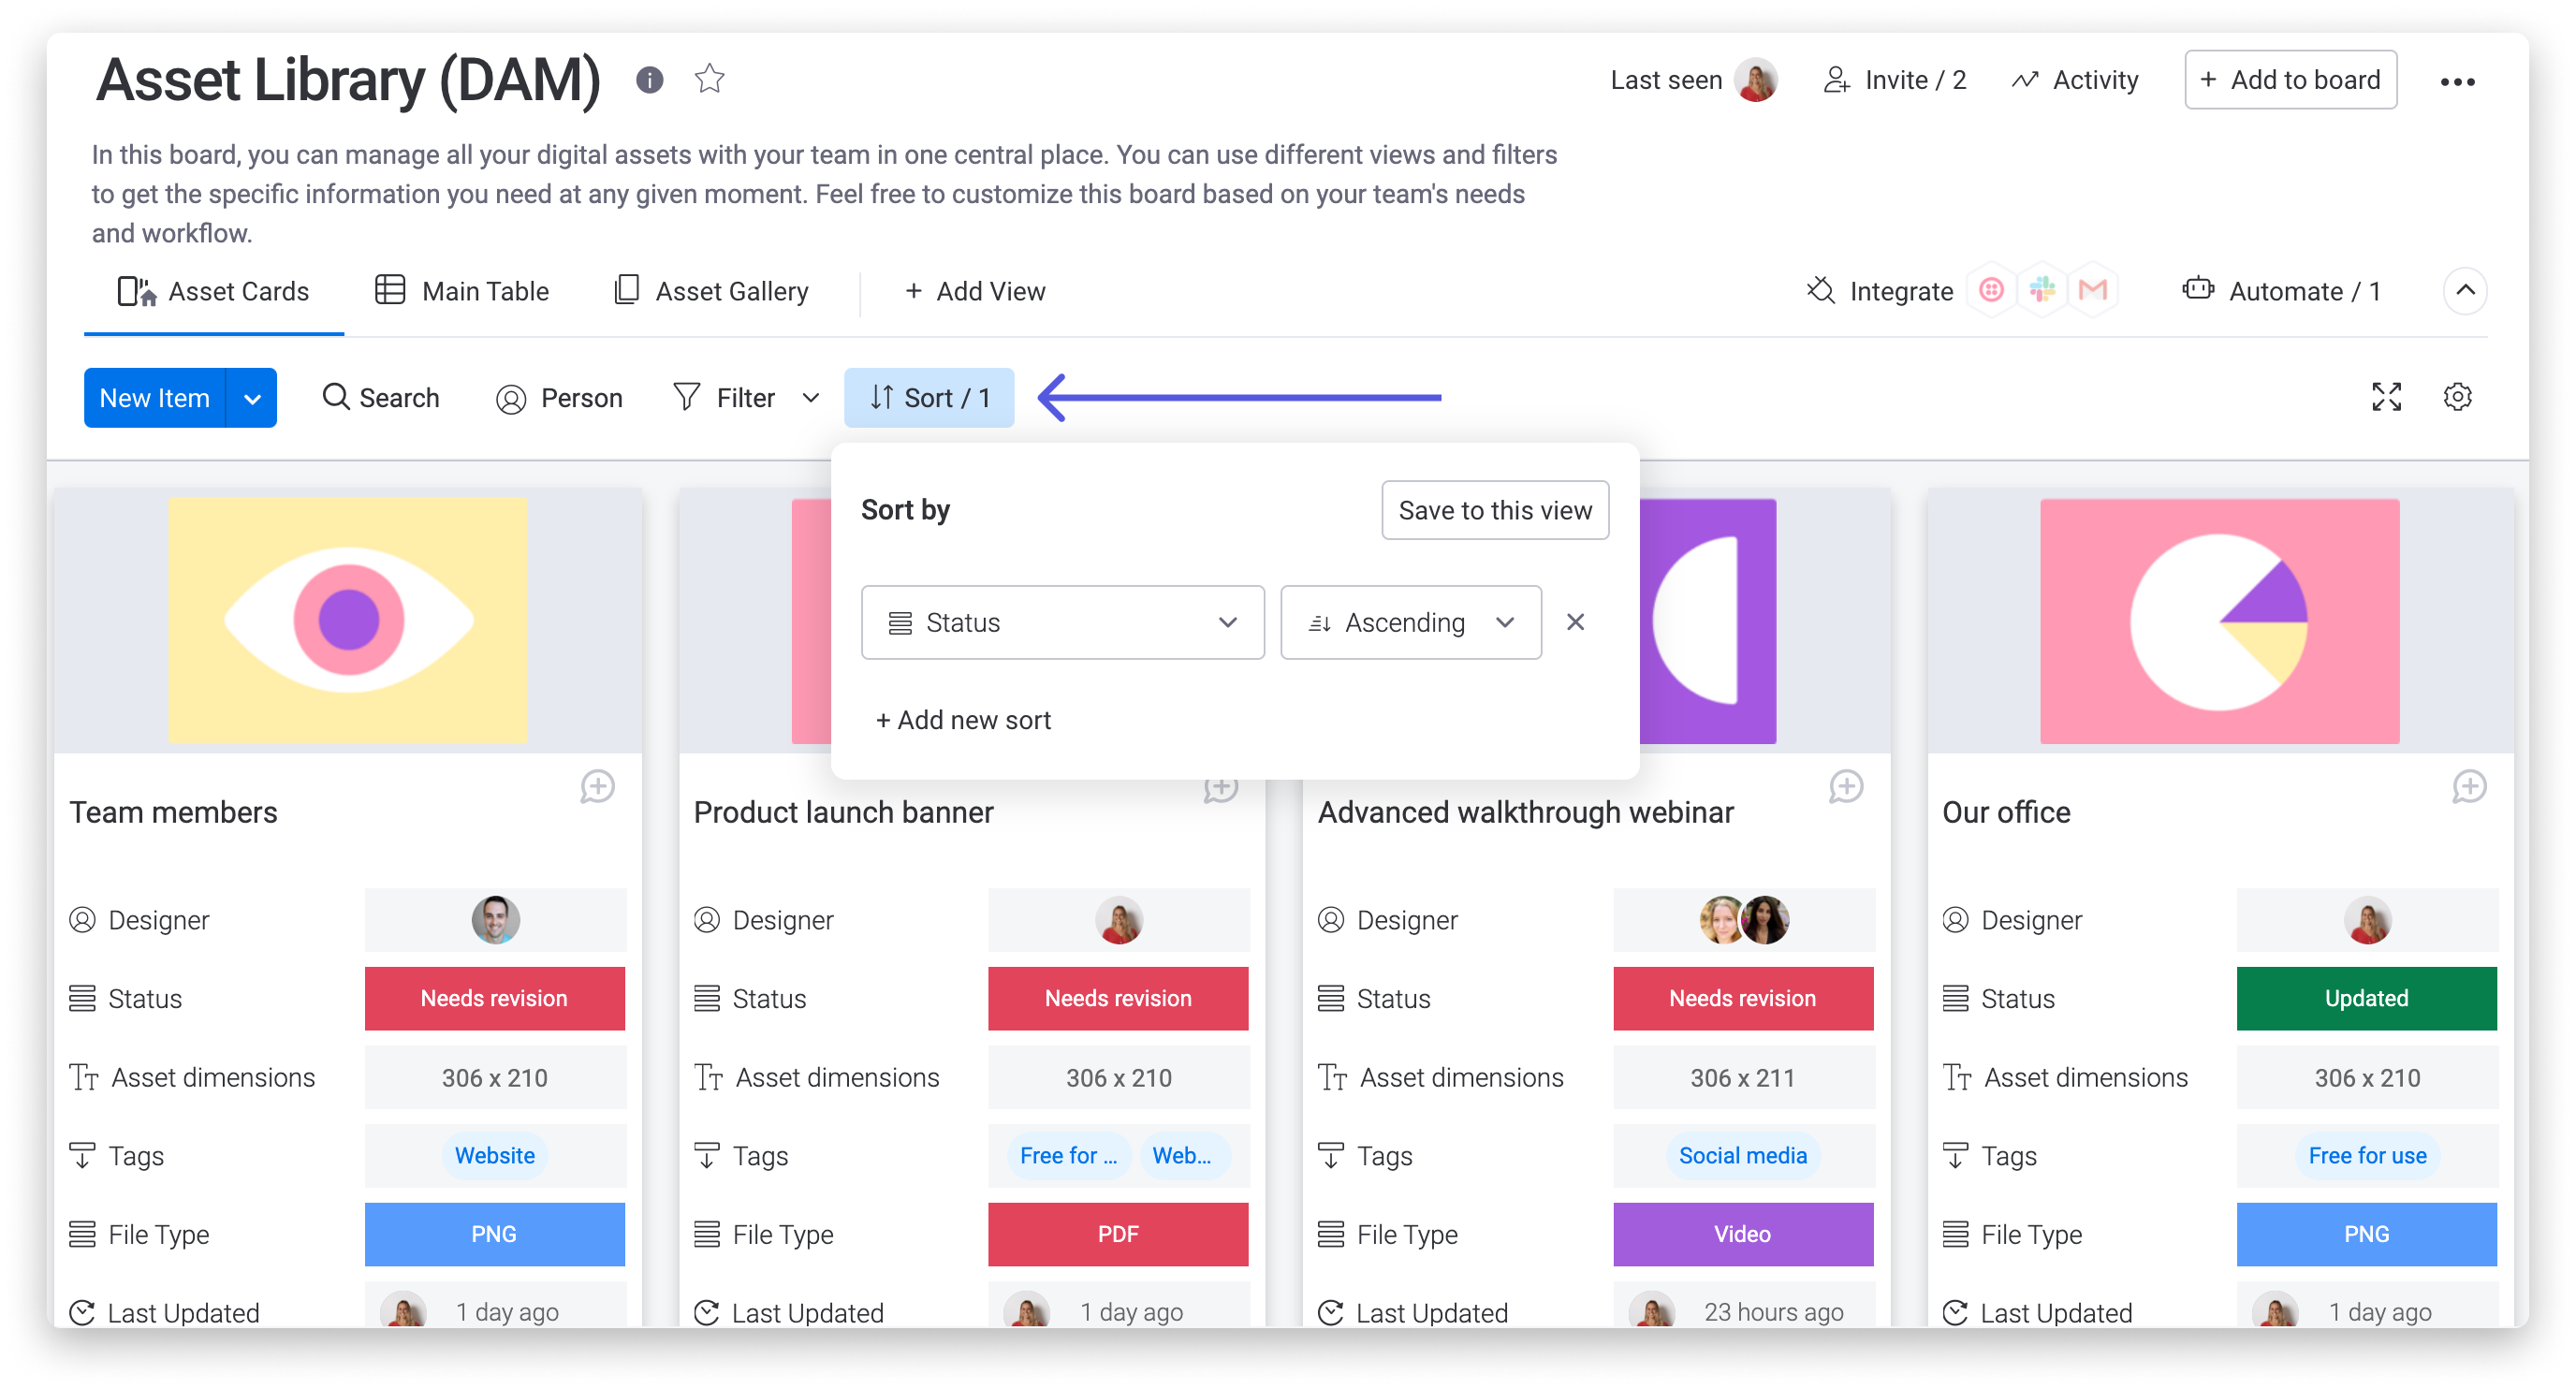Open the Team members card title

(173, 813)
